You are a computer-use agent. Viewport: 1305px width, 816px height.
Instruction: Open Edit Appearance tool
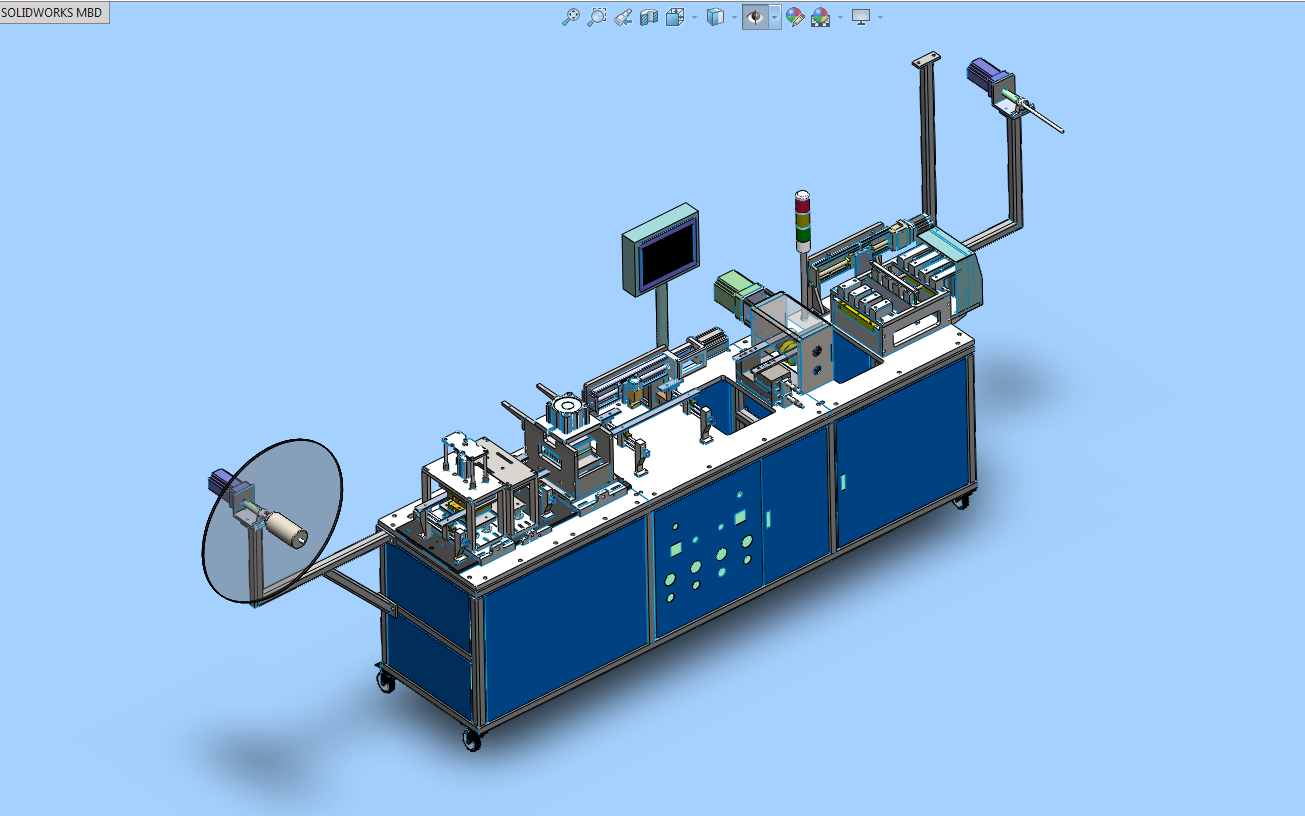pos(795,17)
